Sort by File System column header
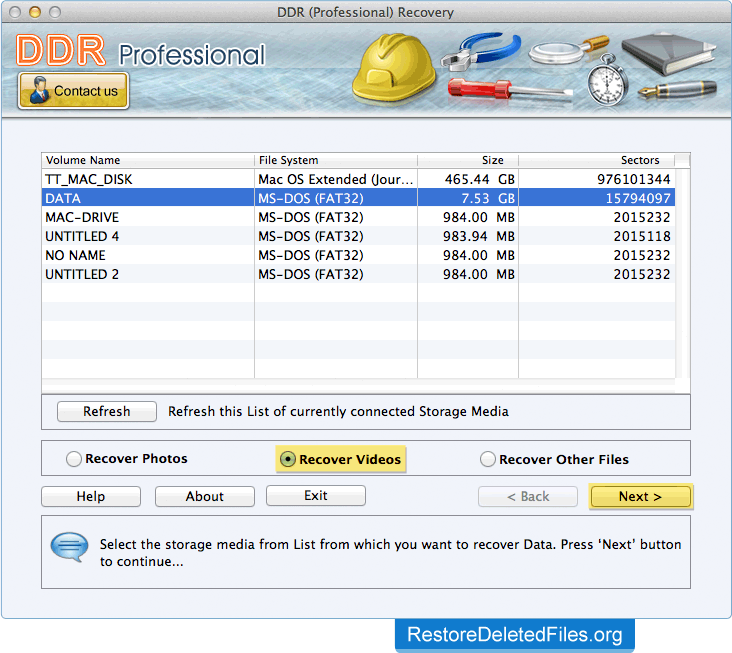Image resolution: width=732 pixels, height=653 pixels. click(336, 160)
